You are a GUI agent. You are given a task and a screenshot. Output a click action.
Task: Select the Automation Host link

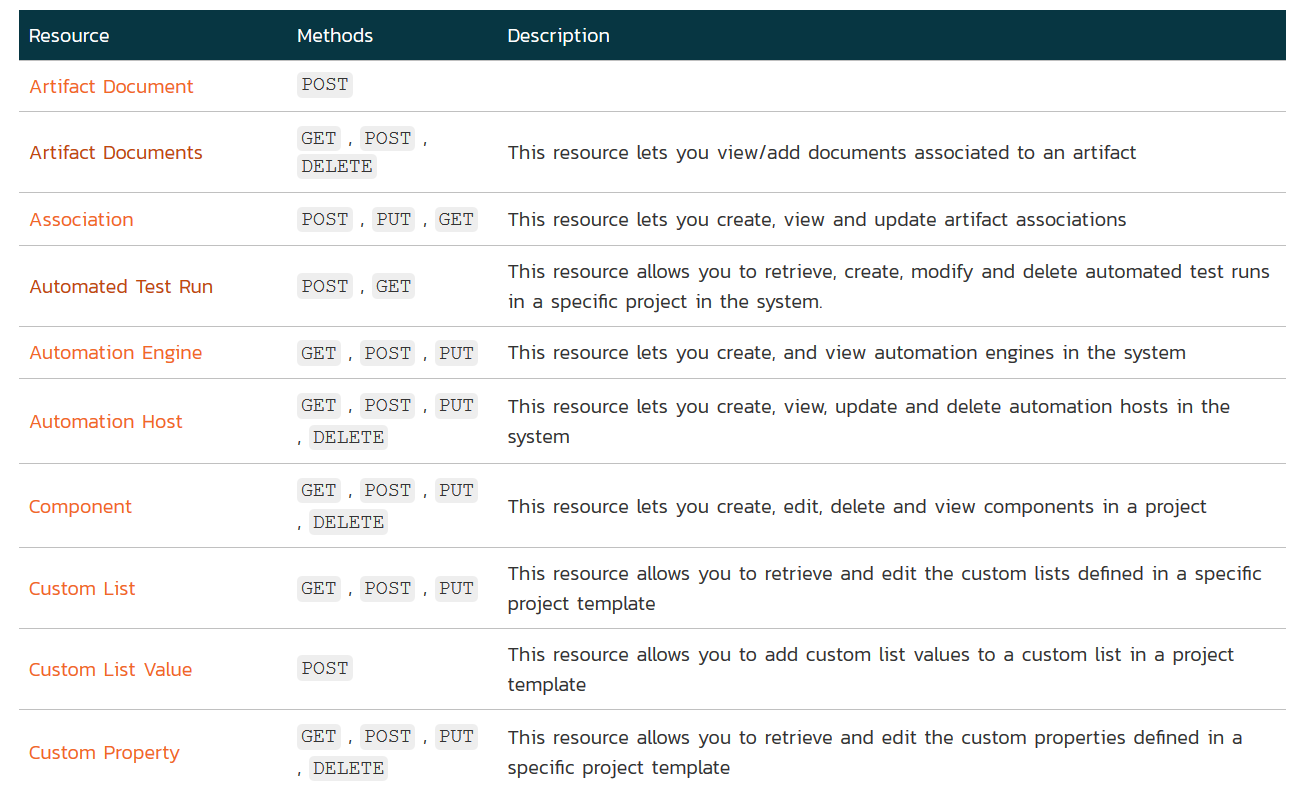106,422
